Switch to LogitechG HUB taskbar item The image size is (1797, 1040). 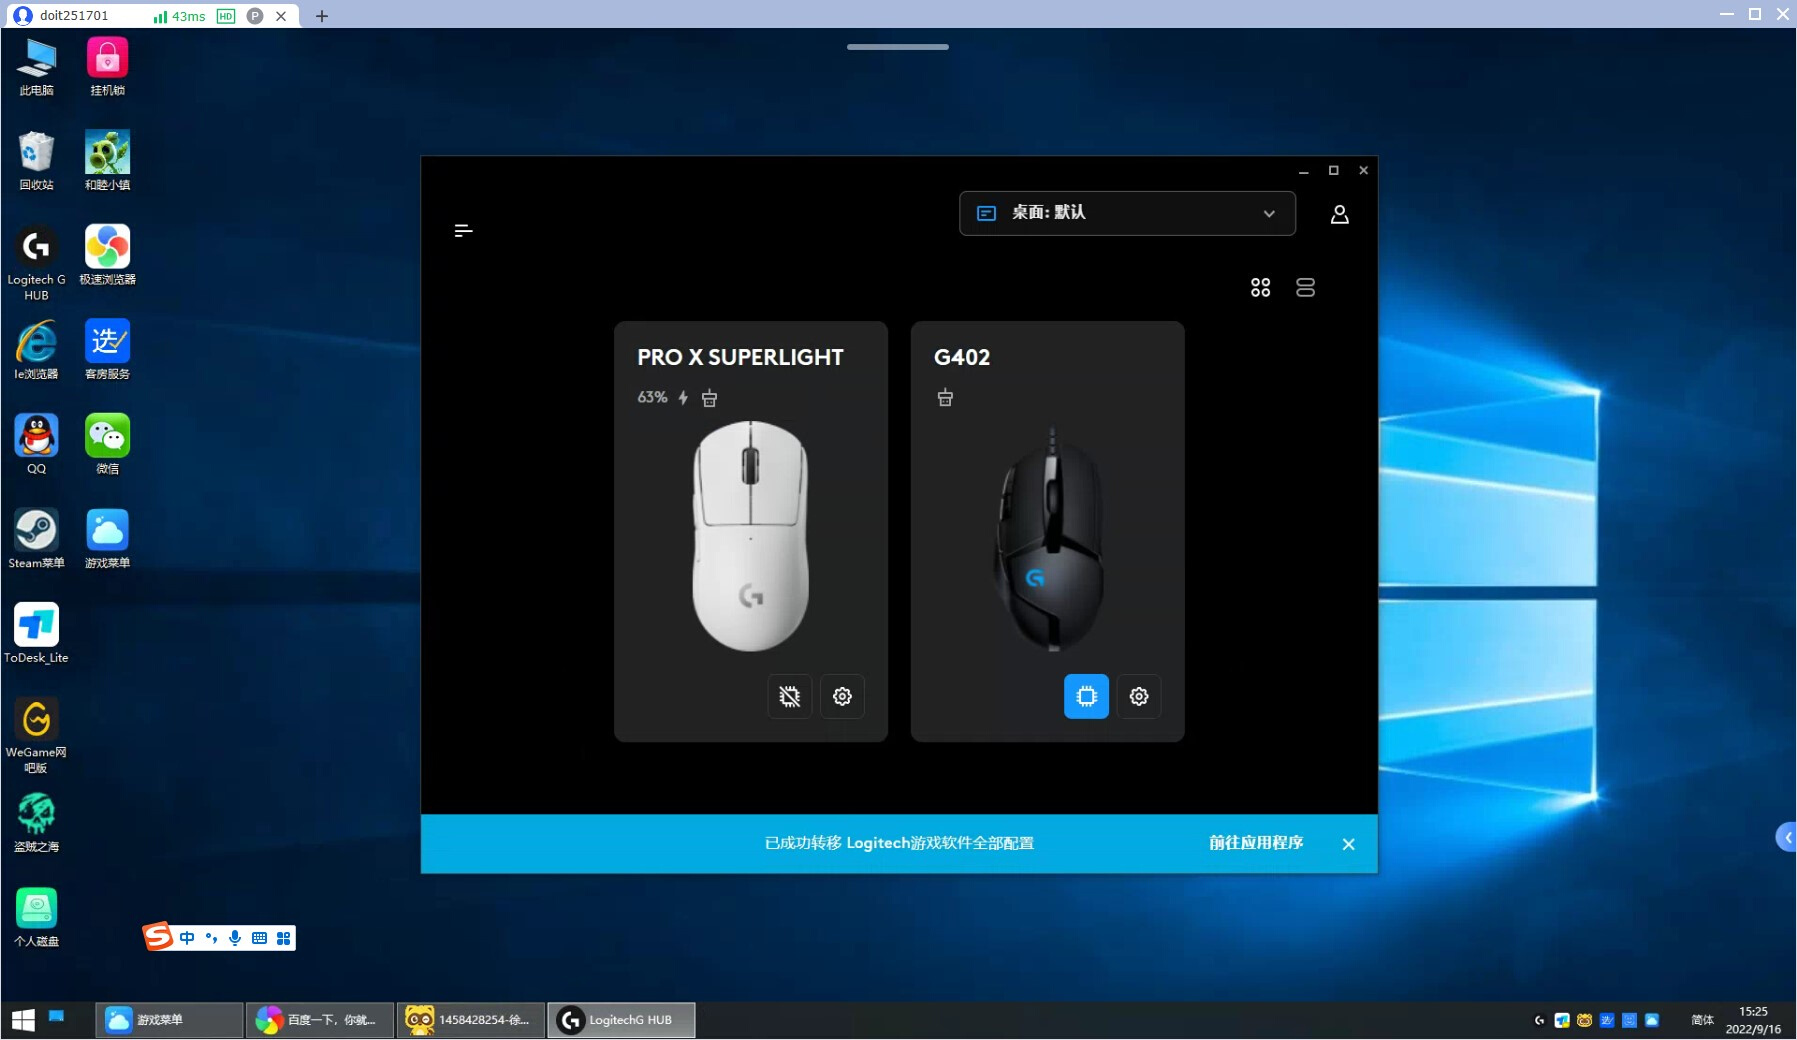pyautogui.click(x=621, y=1020)
